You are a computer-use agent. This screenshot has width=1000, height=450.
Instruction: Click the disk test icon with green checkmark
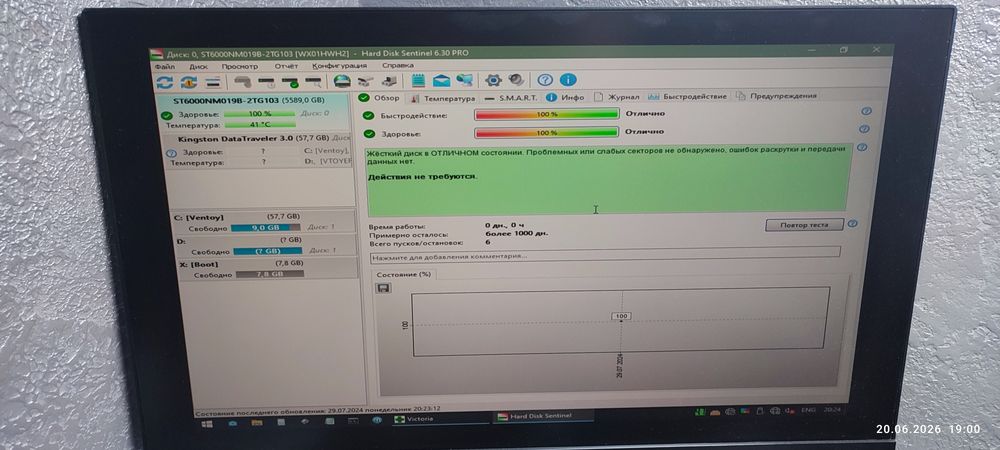point(290,82)
